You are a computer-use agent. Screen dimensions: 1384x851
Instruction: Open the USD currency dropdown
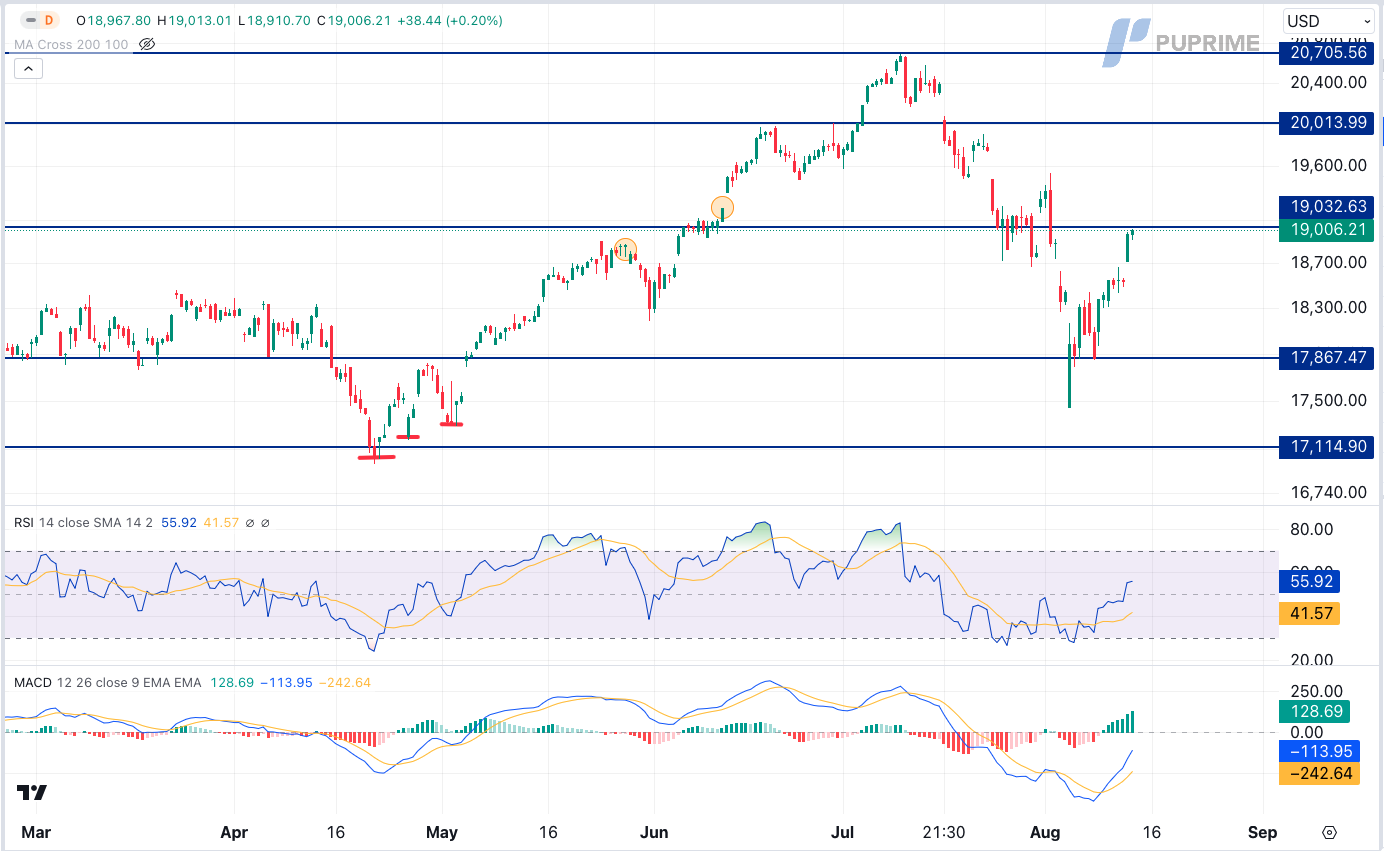(x=1329, y=21)
